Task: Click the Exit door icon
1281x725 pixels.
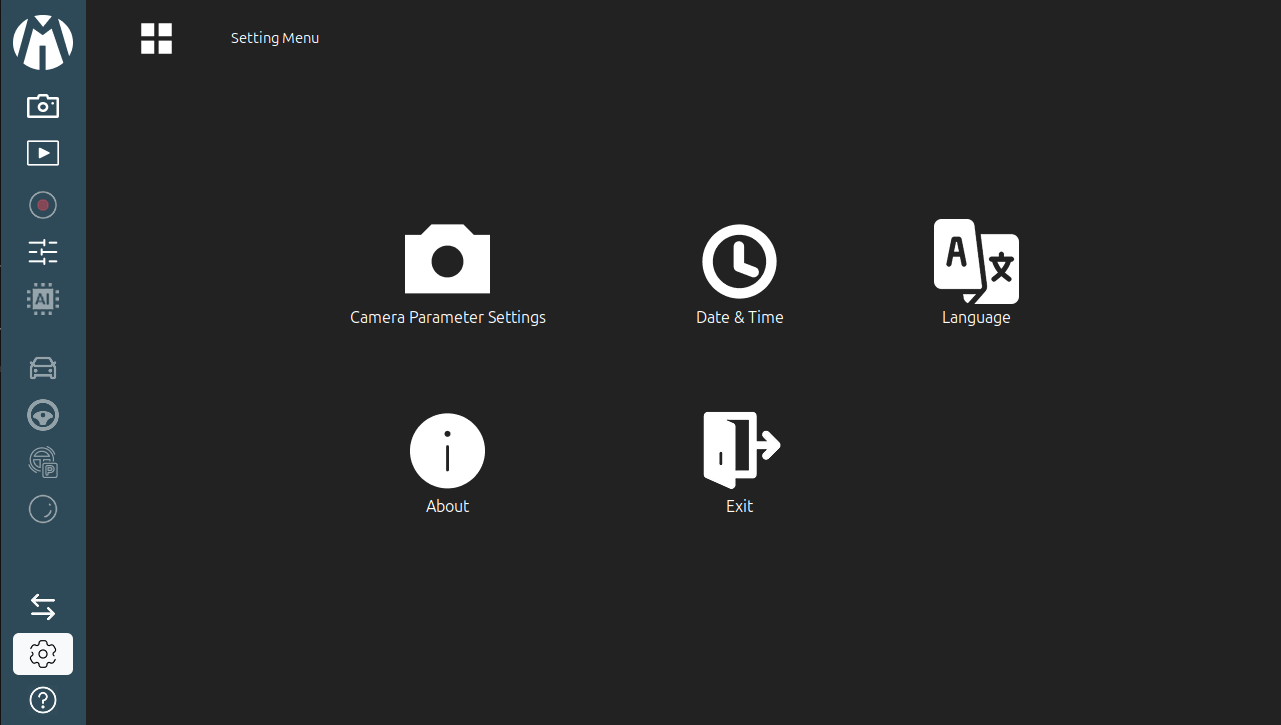Action: [x=740, y=450]
